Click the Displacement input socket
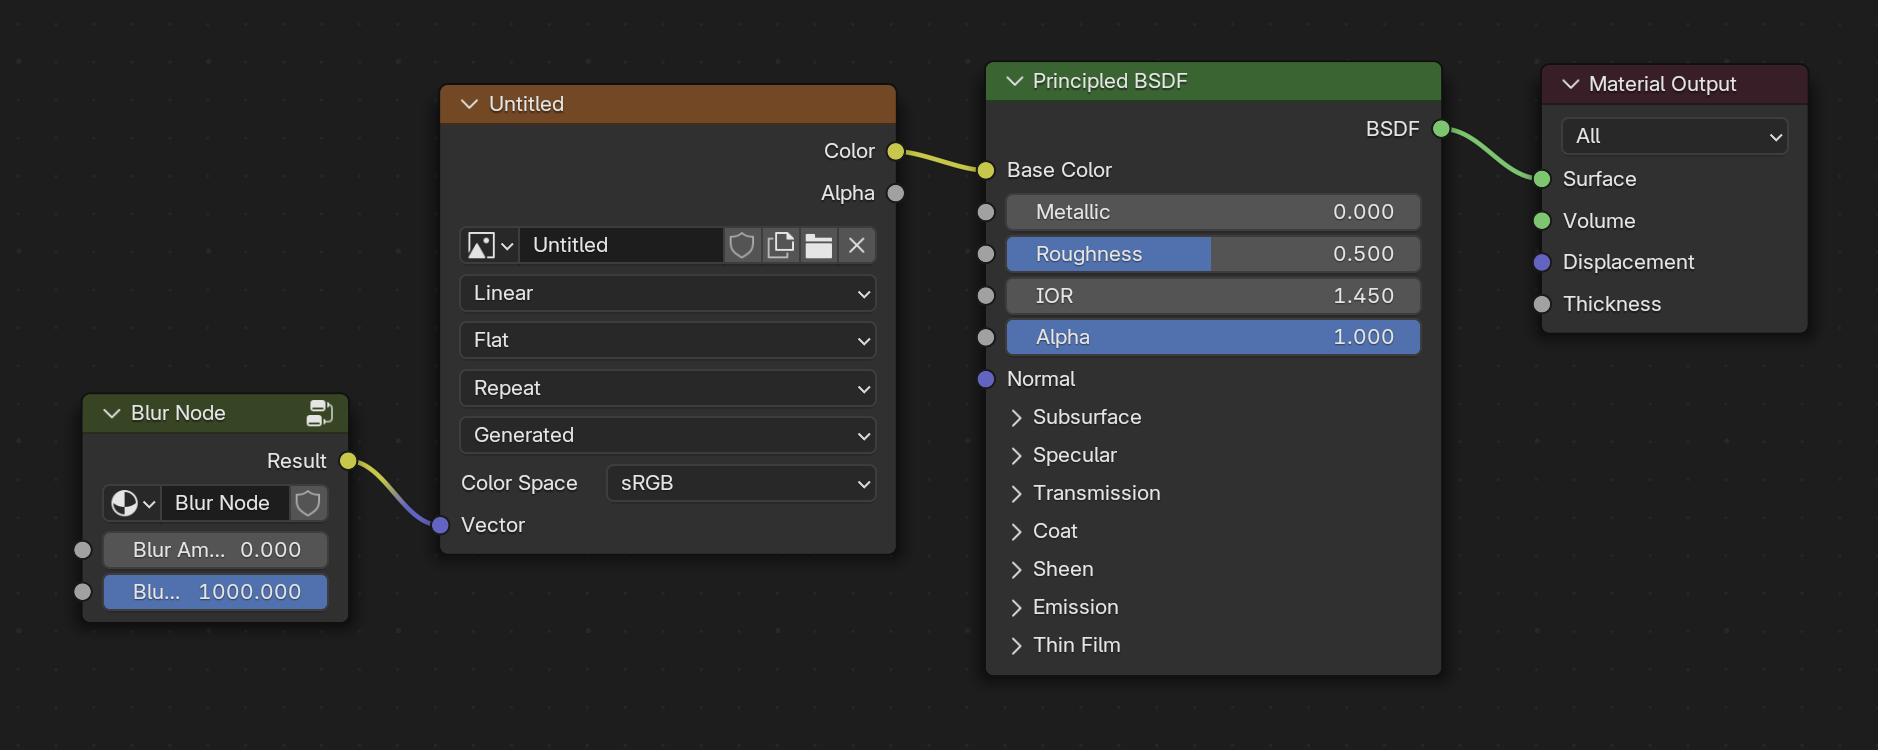This screenshot has height=750, width=1878. click(x=1542, y=263)
